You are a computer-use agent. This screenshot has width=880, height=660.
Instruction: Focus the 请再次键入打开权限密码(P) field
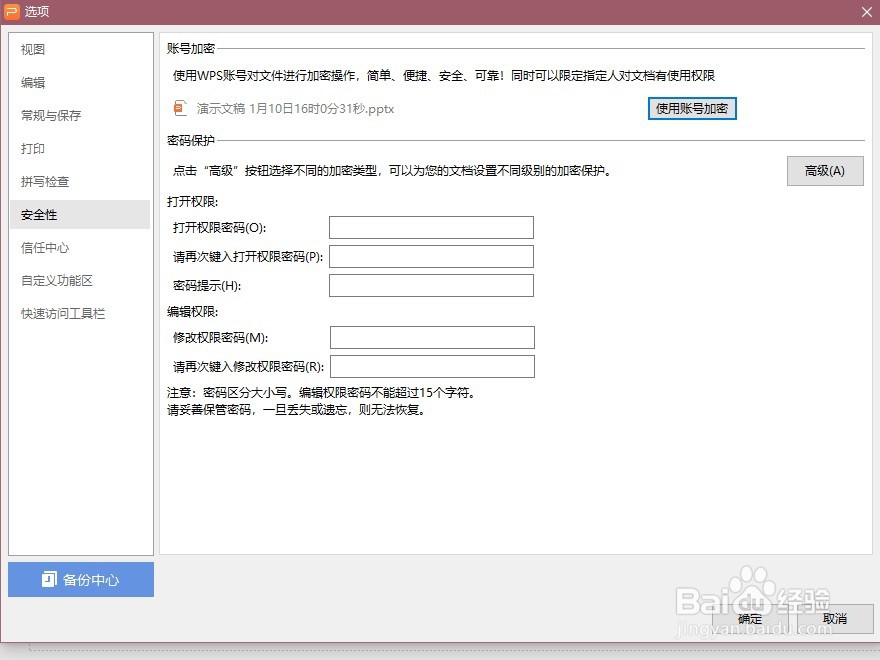pos(431,256)
